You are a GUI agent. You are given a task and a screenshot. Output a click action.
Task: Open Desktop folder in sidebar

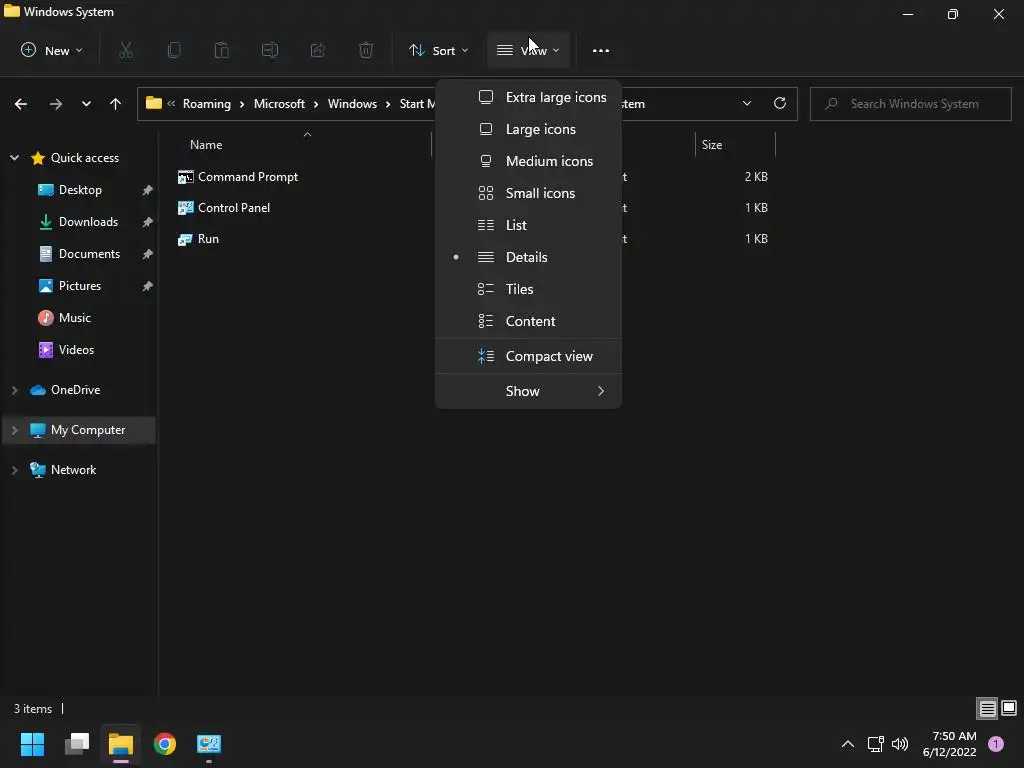coord(80,190)
